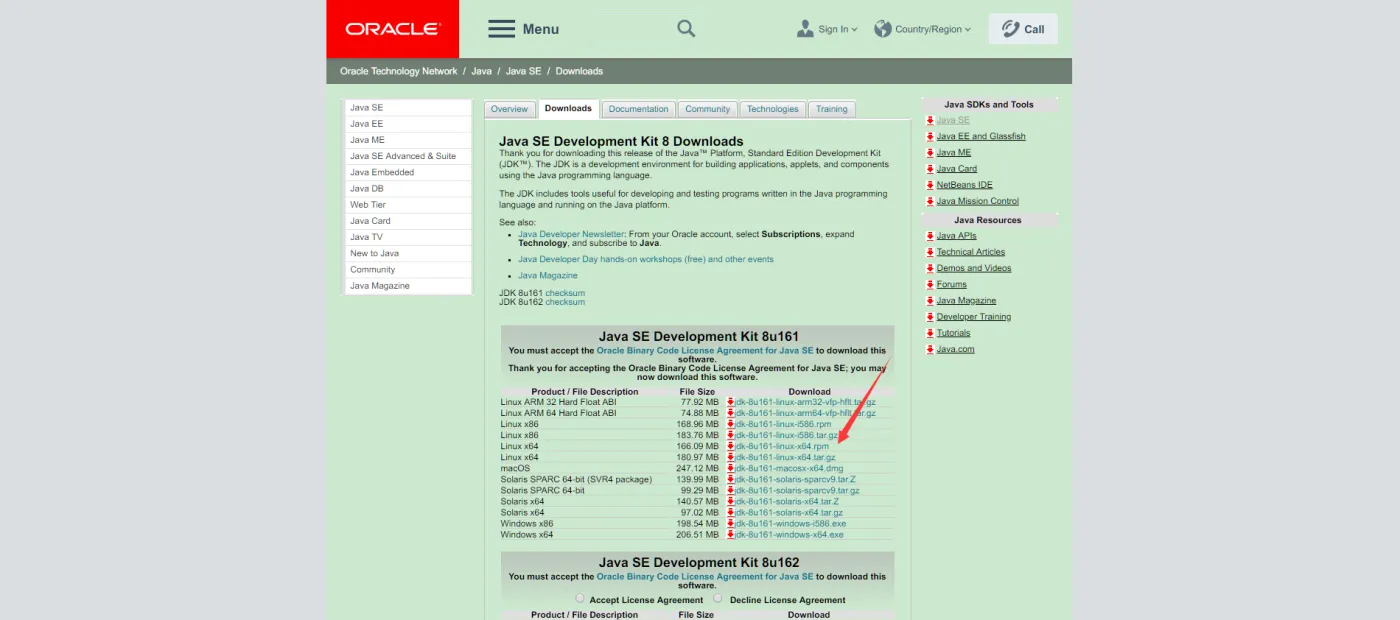
Task: Open Java.com resource link
Action: (x=955, y=349)
